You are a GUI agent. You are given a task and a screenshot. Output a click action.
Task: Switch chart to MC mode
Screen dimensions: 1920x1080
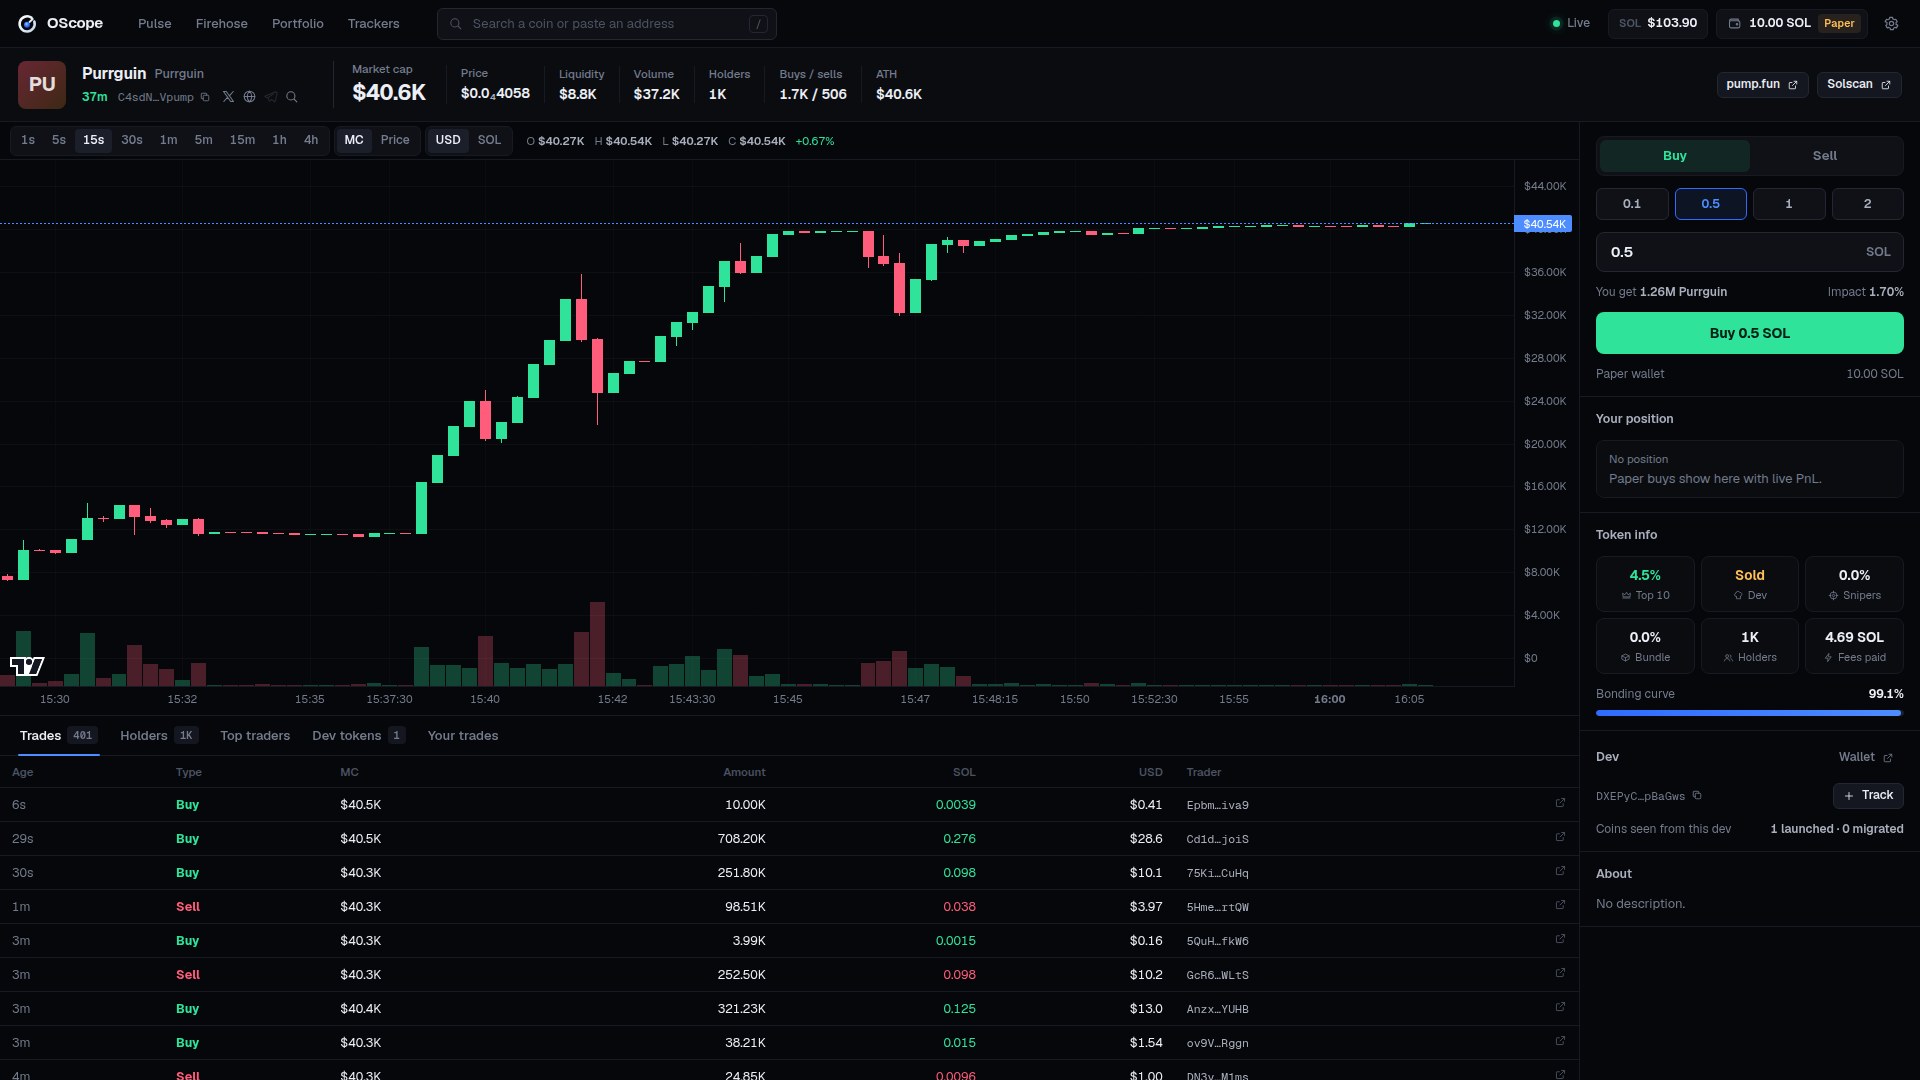(x=354, y=140)
